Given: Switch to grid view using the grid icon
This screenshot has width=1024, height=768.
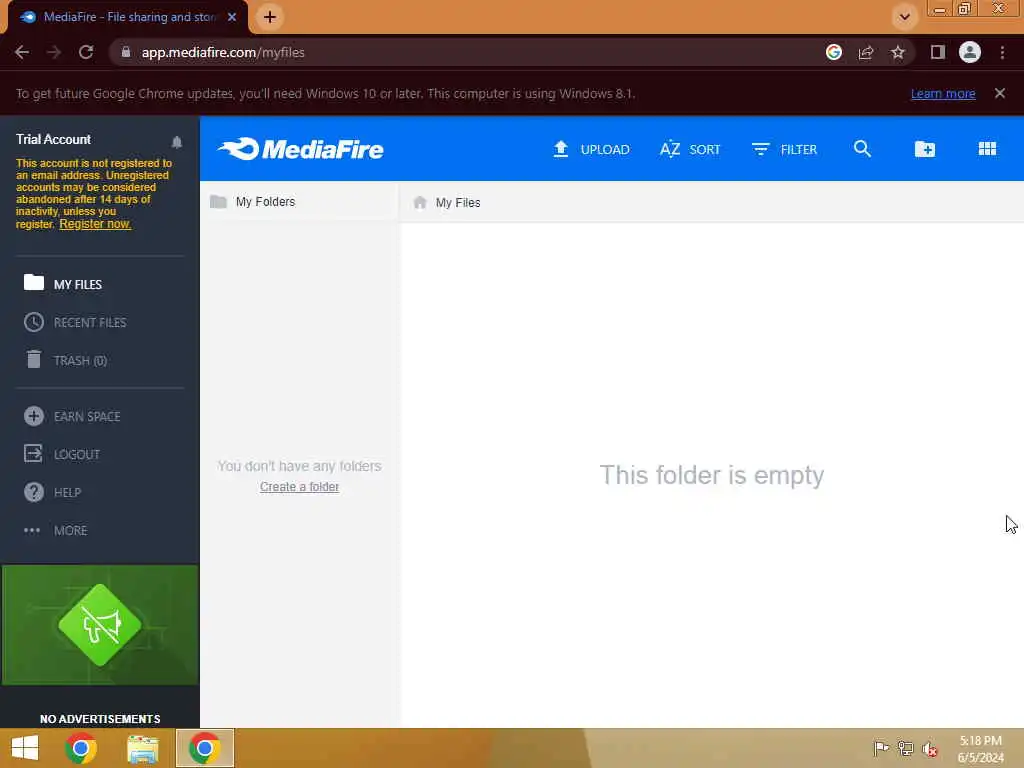Looking at the screenshot, I should [987, 149].
